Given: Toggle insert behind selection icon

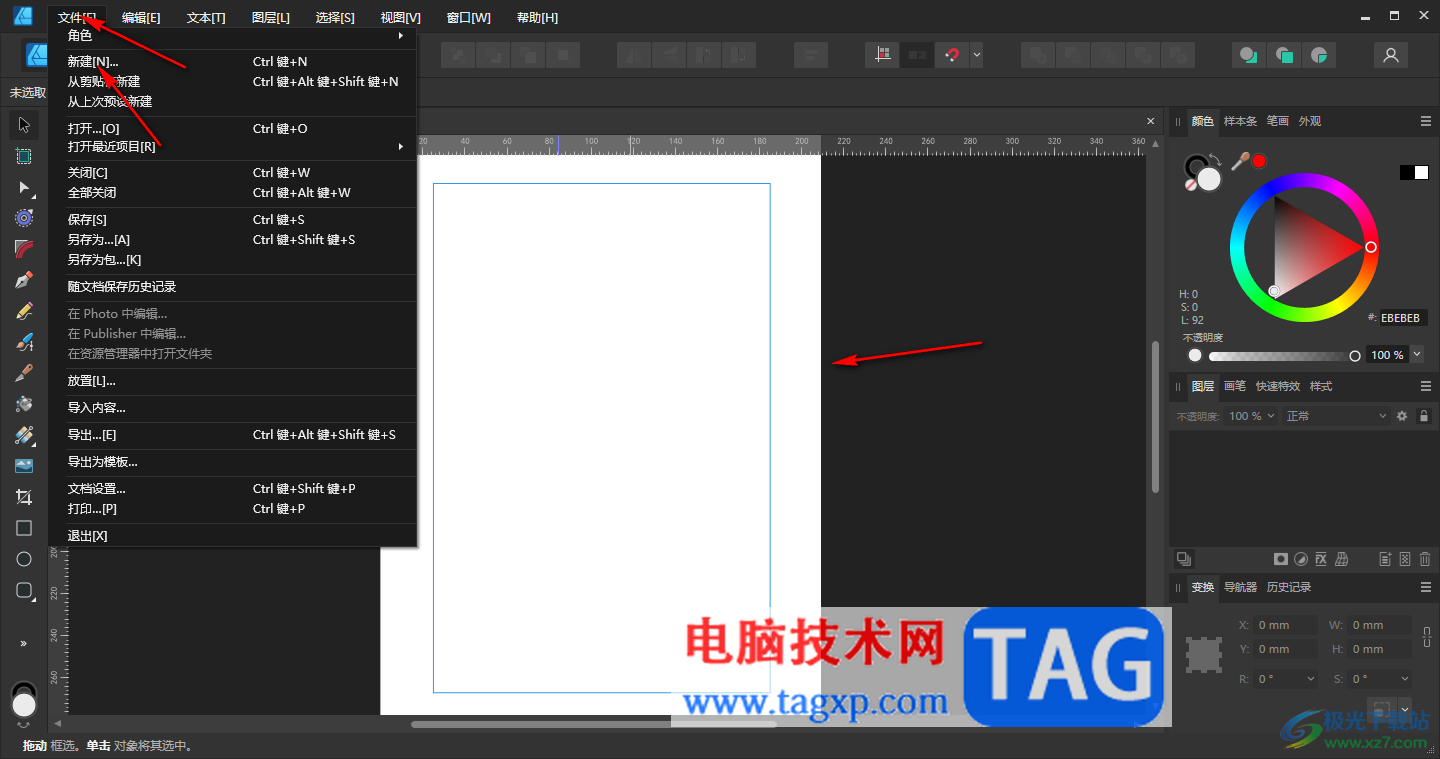Looking at the screenshot, I should (1248, 55).
